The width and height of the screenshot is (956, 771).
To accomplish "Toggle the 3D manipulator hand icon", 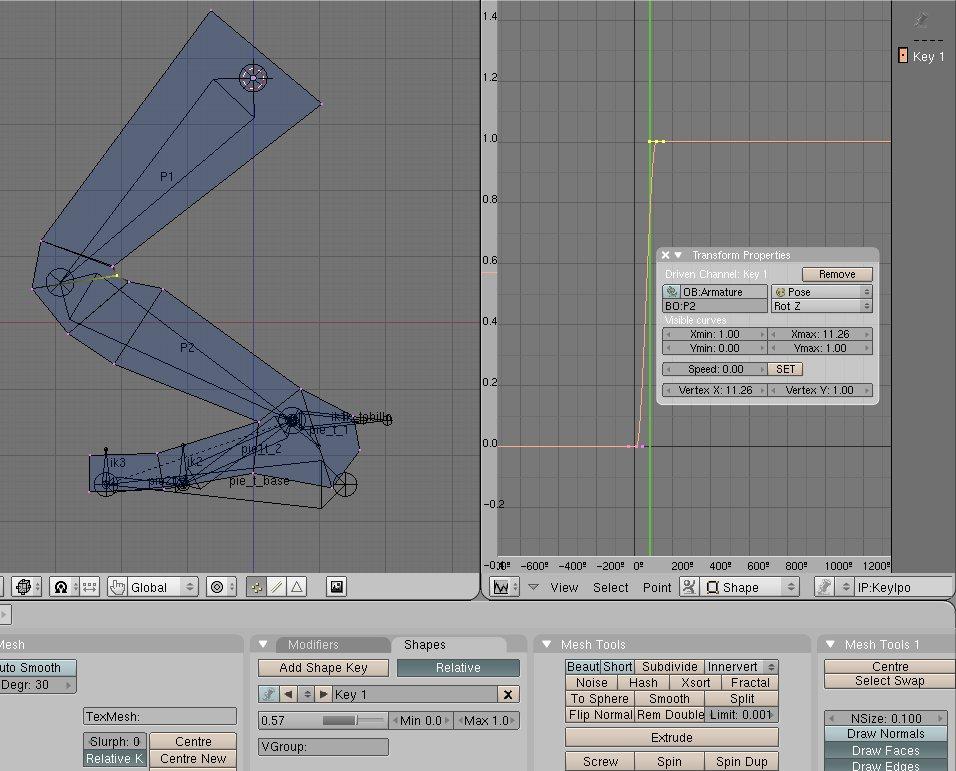I will [x=117, y=587].
